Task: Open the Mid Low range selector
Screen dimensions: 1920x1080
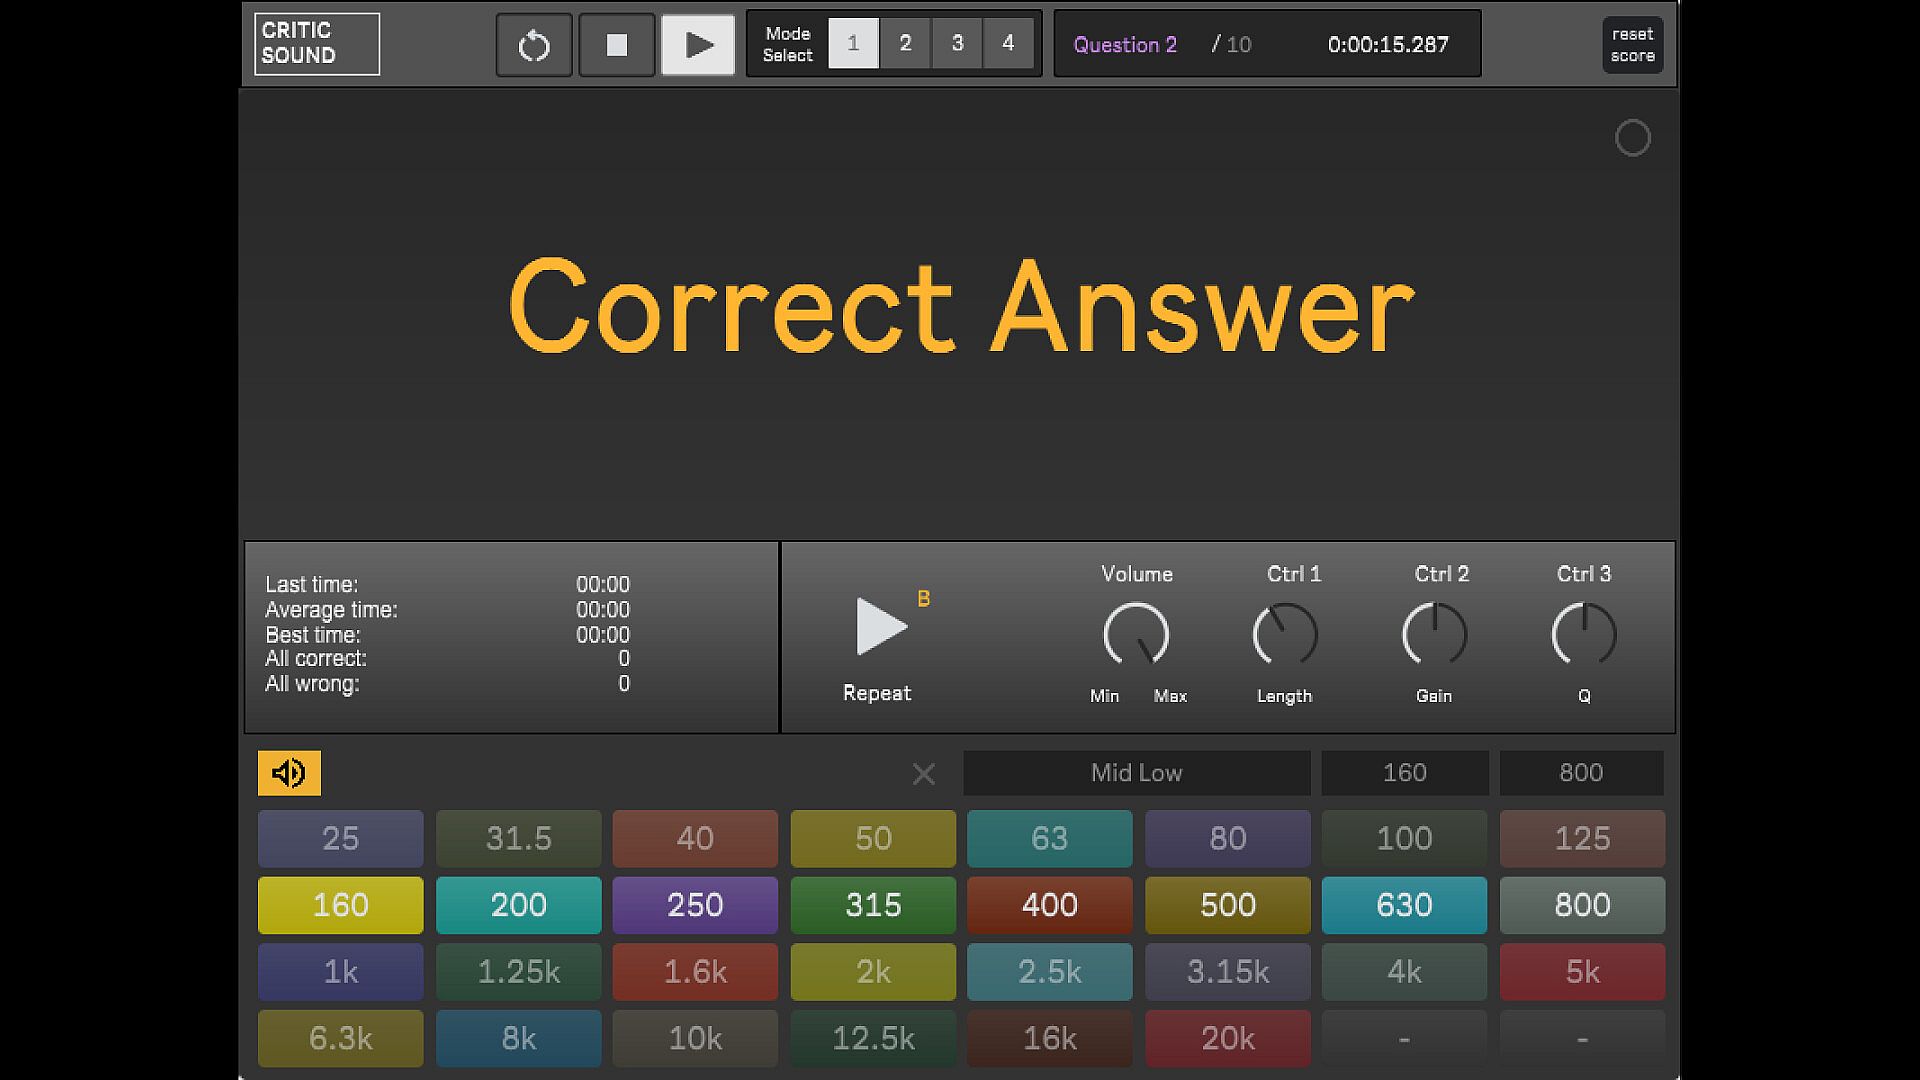Action: point(1136,773)
